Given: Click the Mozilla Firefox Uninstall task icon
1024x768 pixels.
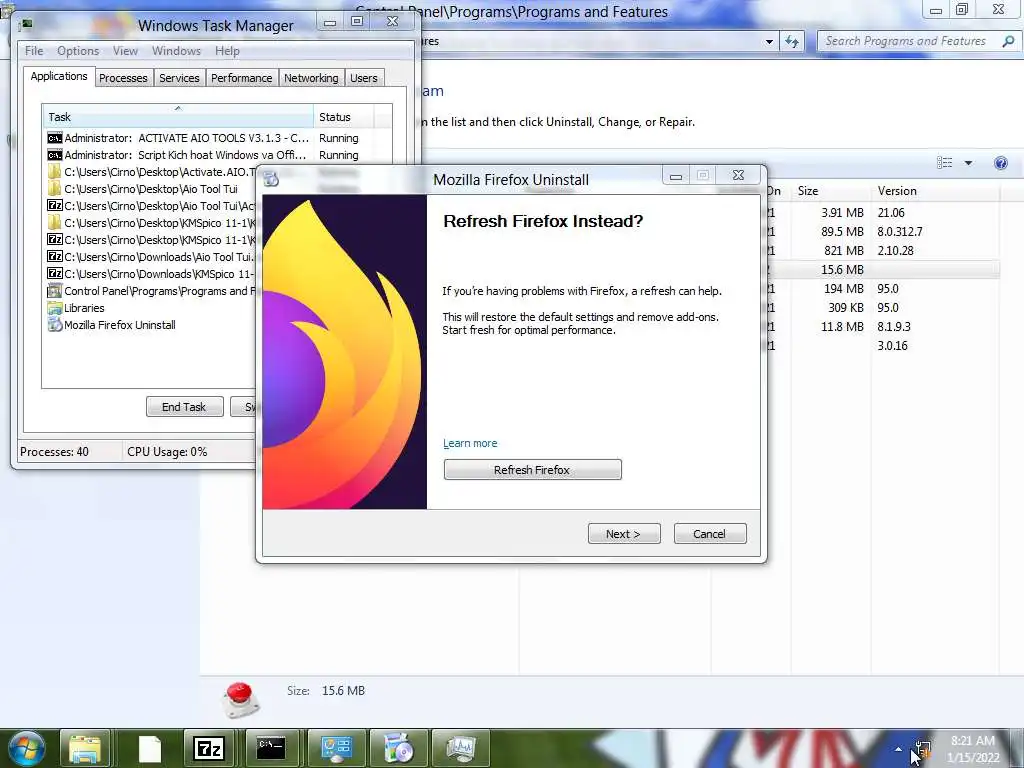Looking at the screenshot, I should tap(55, 325).
